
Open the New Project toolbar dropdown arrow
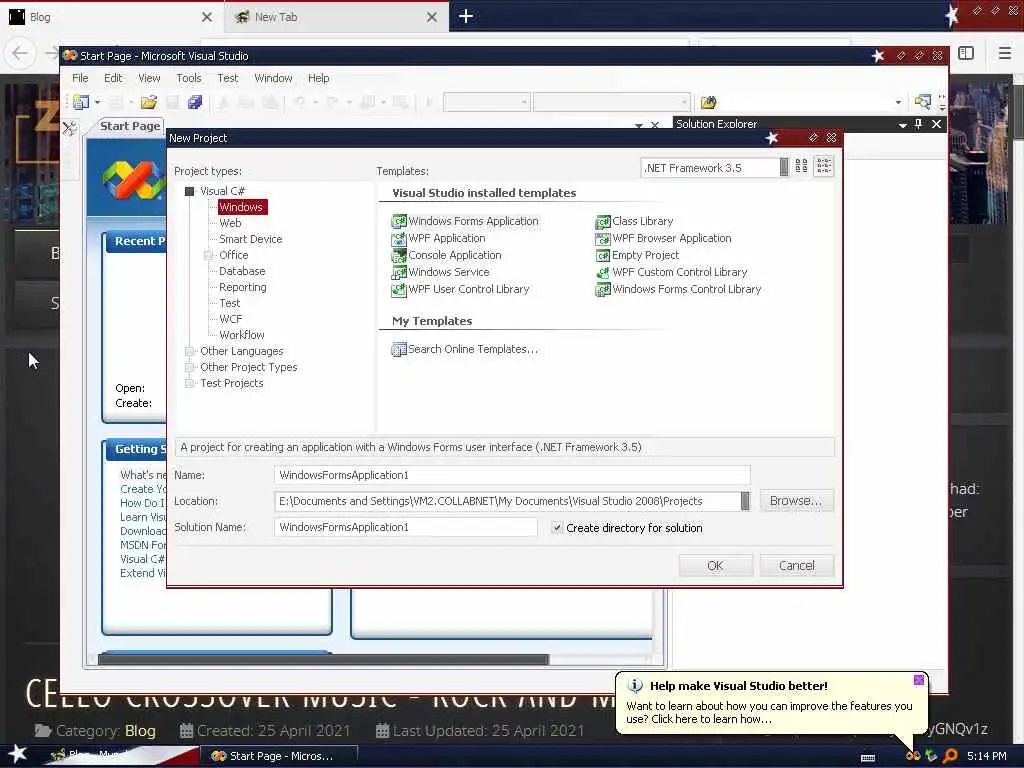tap(97, 103)
